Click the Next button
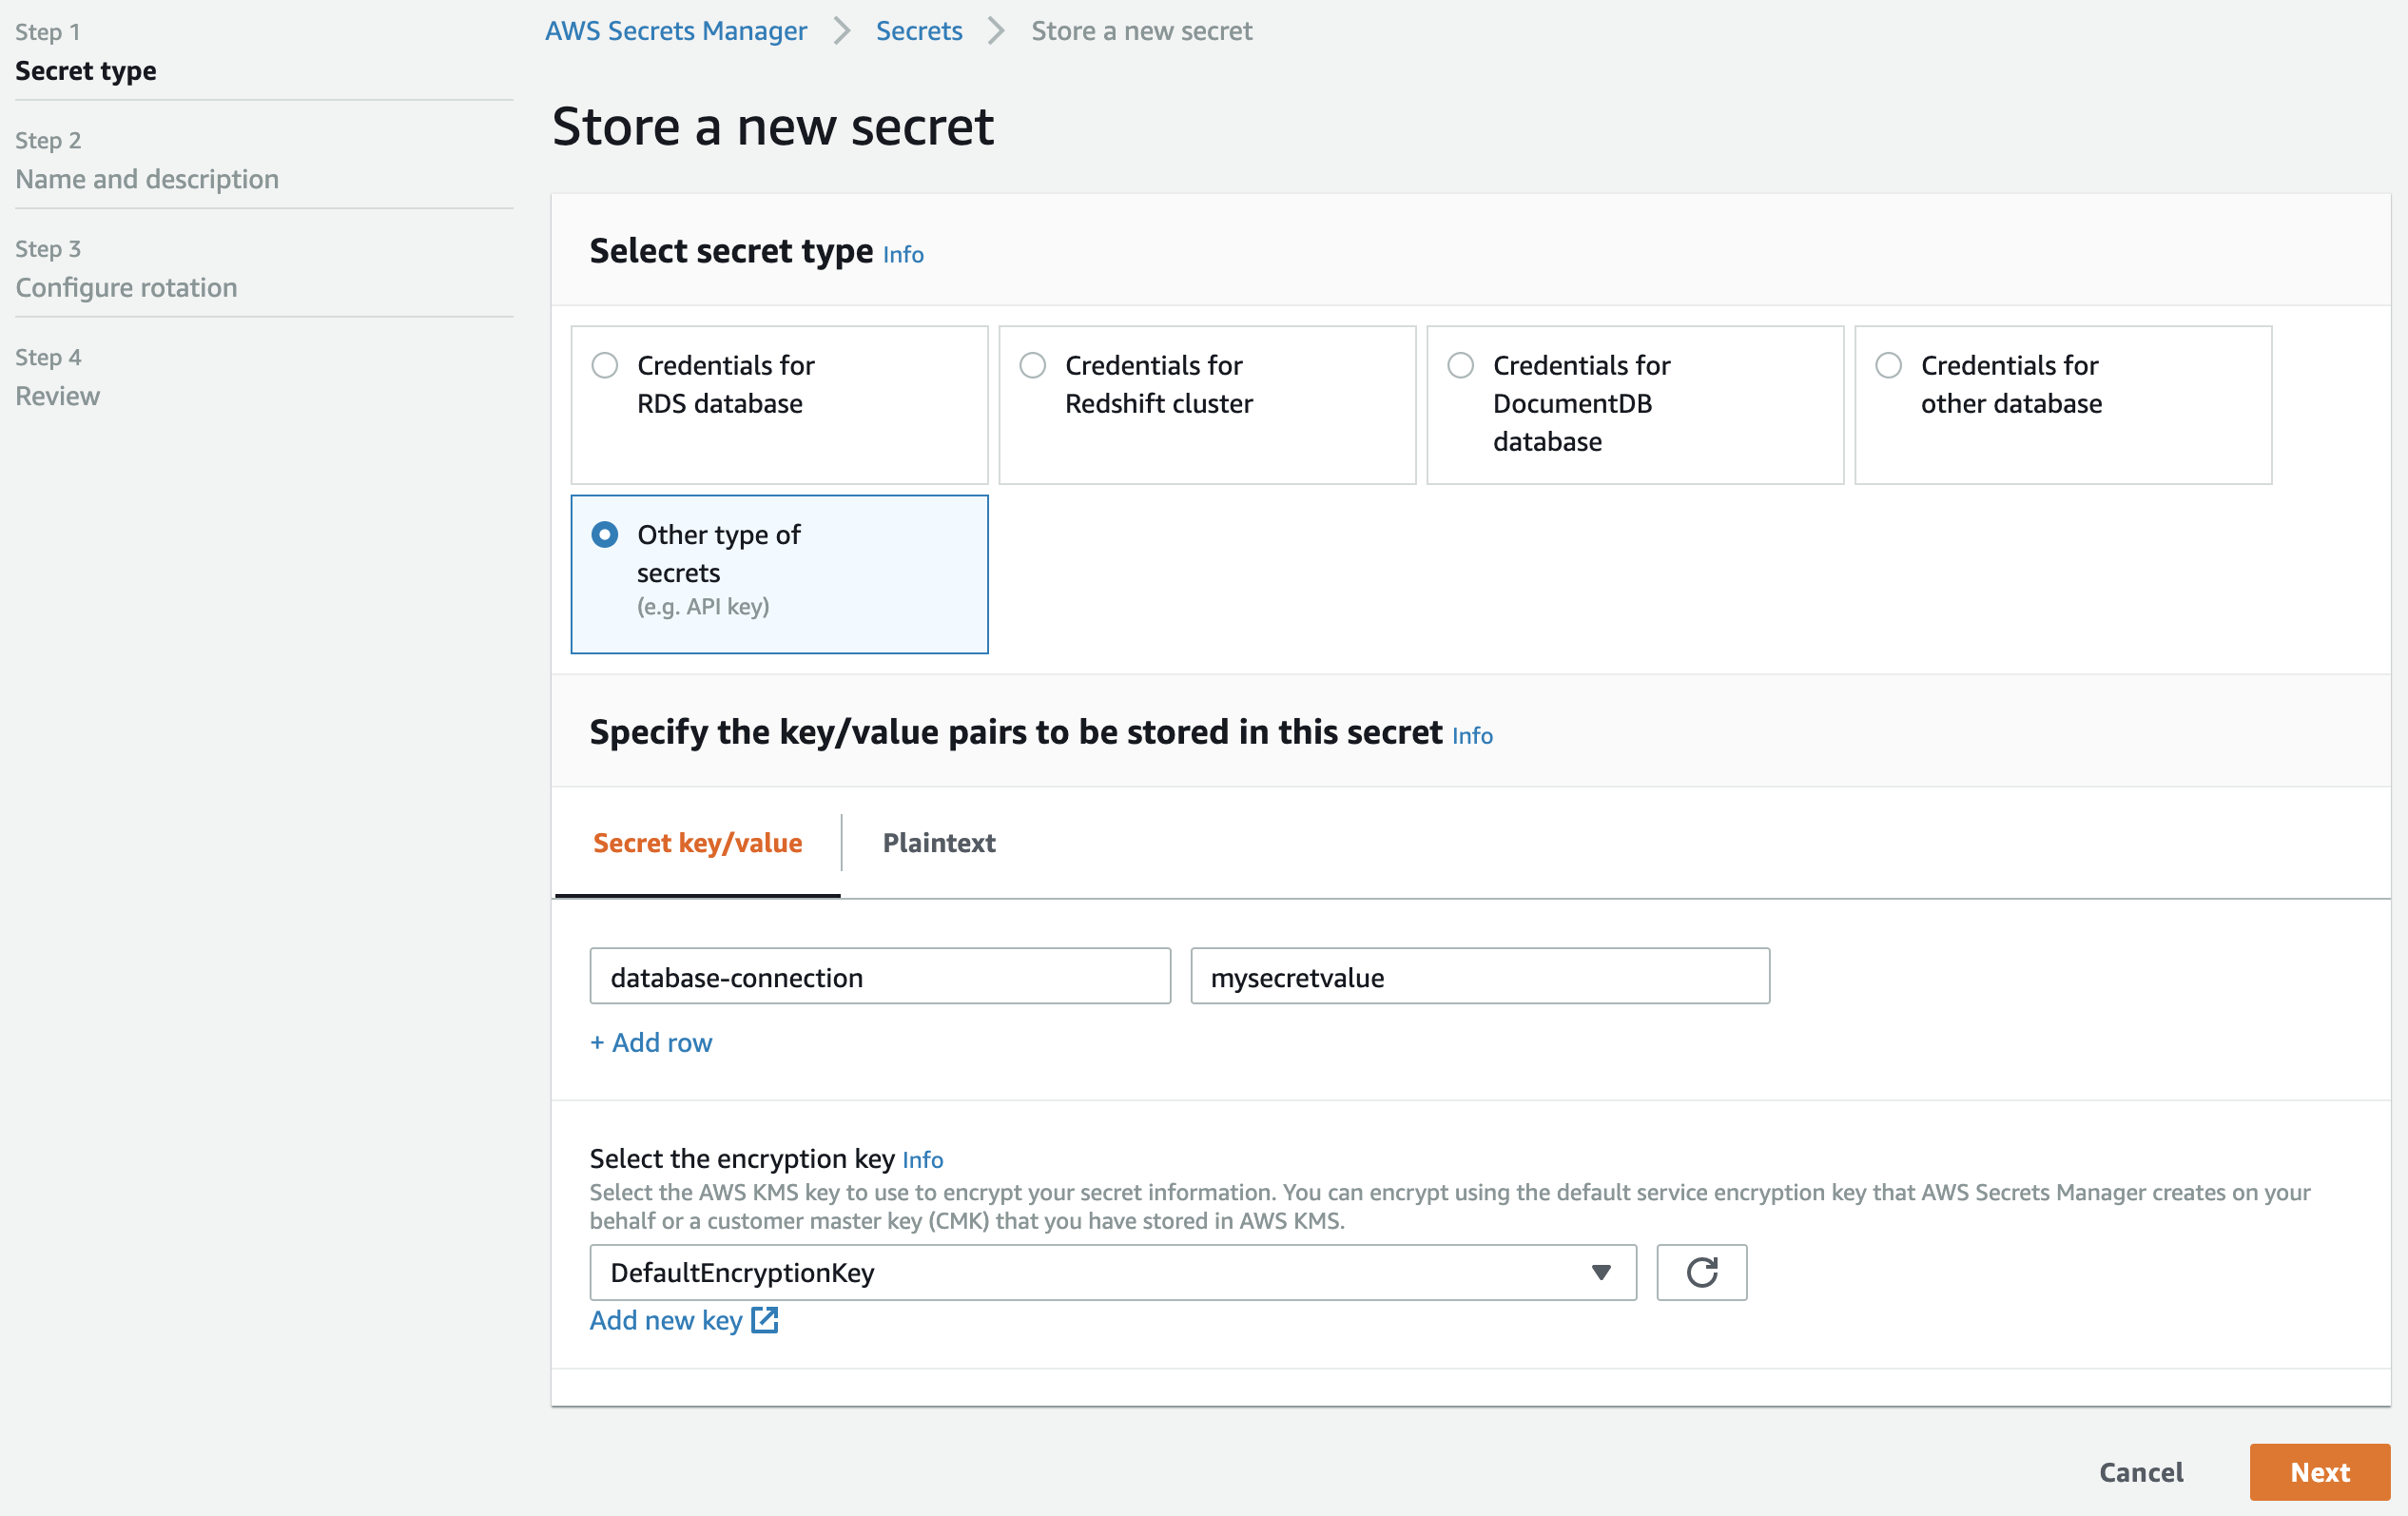 tap(2320, 1472)
